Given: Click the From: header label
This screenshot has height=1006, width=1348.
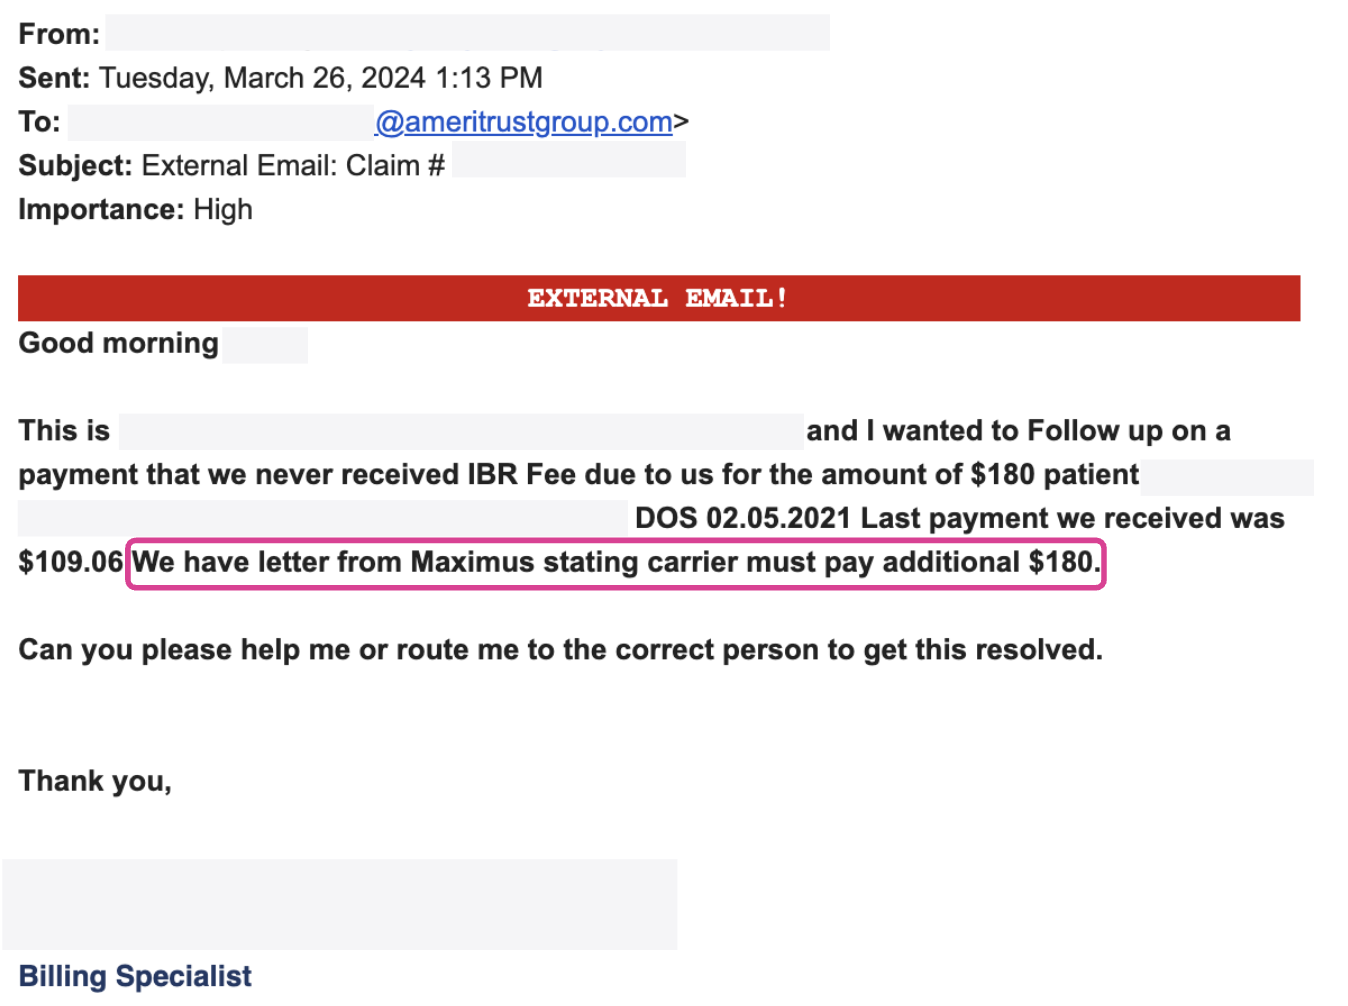Looking at the screenshot, I should [x=59, y=34].
